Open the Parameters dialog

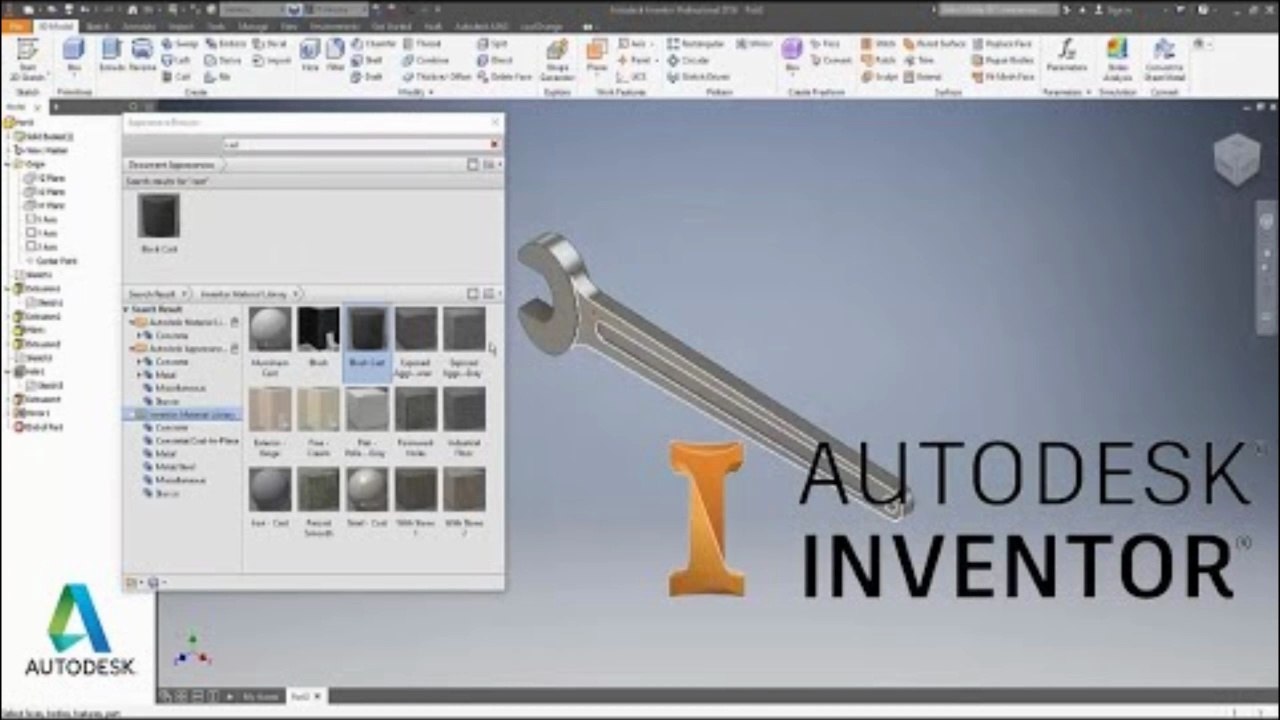[1066, 56]
